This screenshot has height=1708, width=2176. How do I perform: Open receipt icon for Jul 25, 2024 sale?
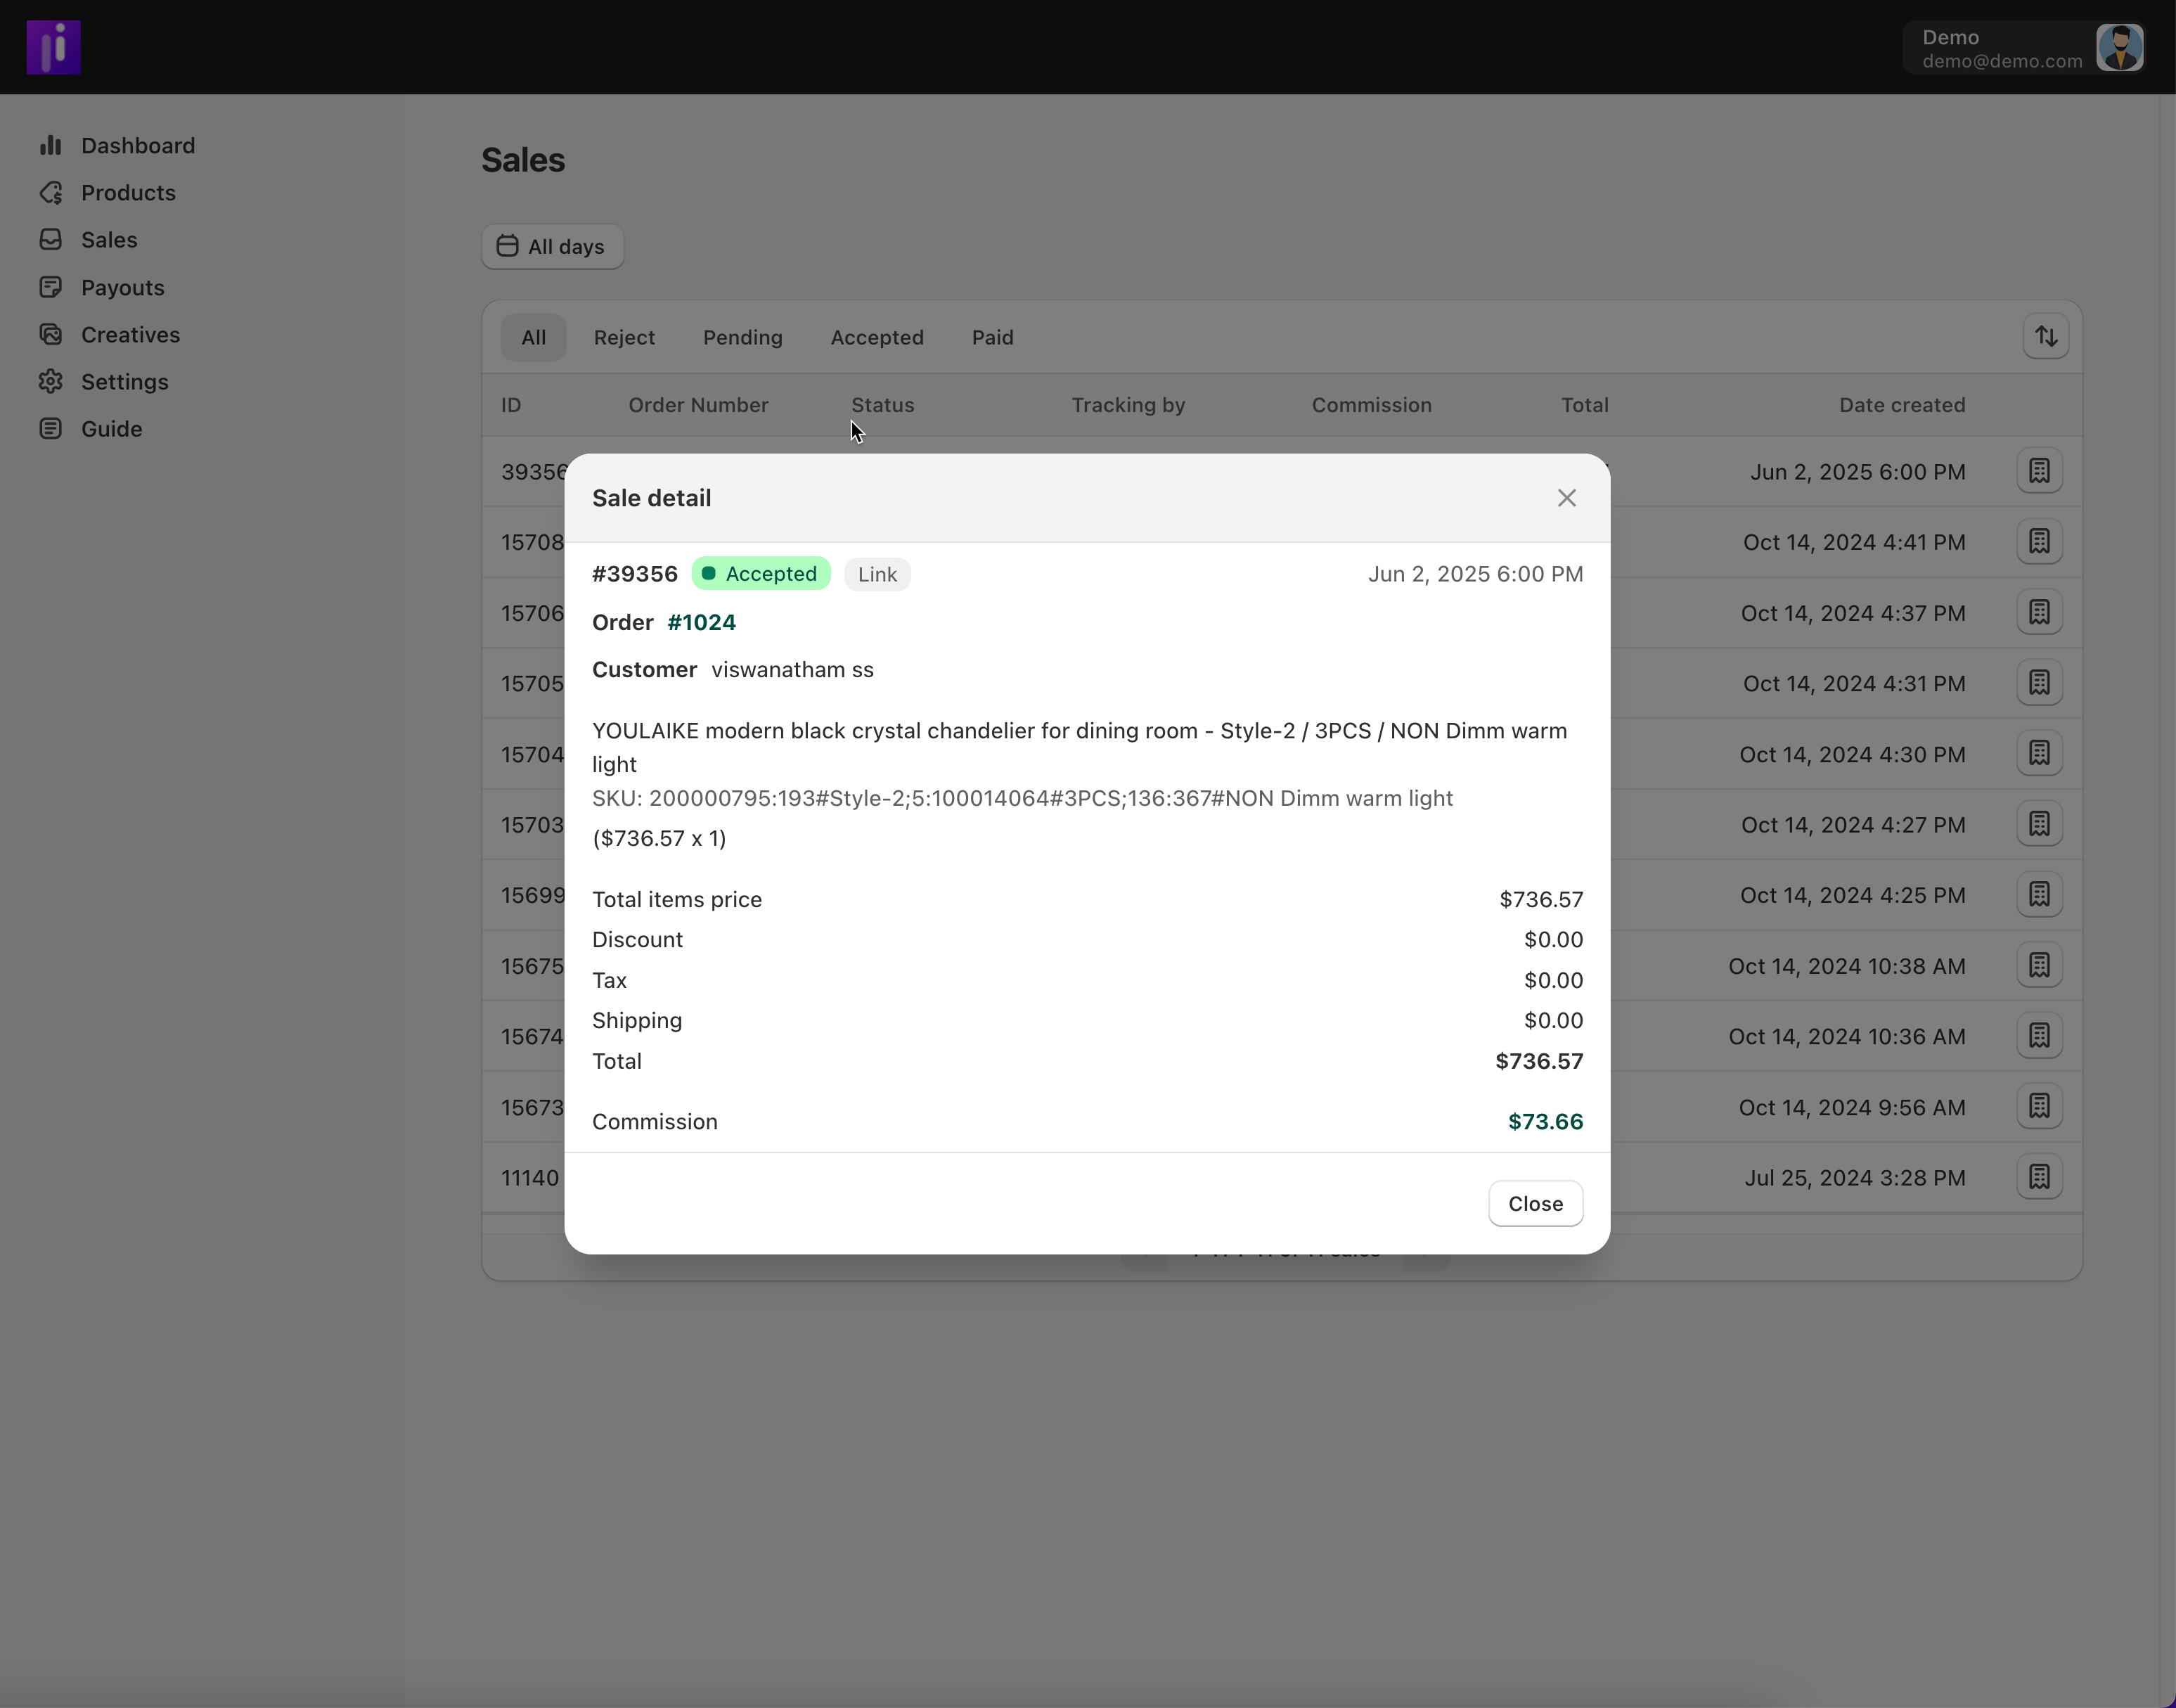[x=2038, y=1177]
